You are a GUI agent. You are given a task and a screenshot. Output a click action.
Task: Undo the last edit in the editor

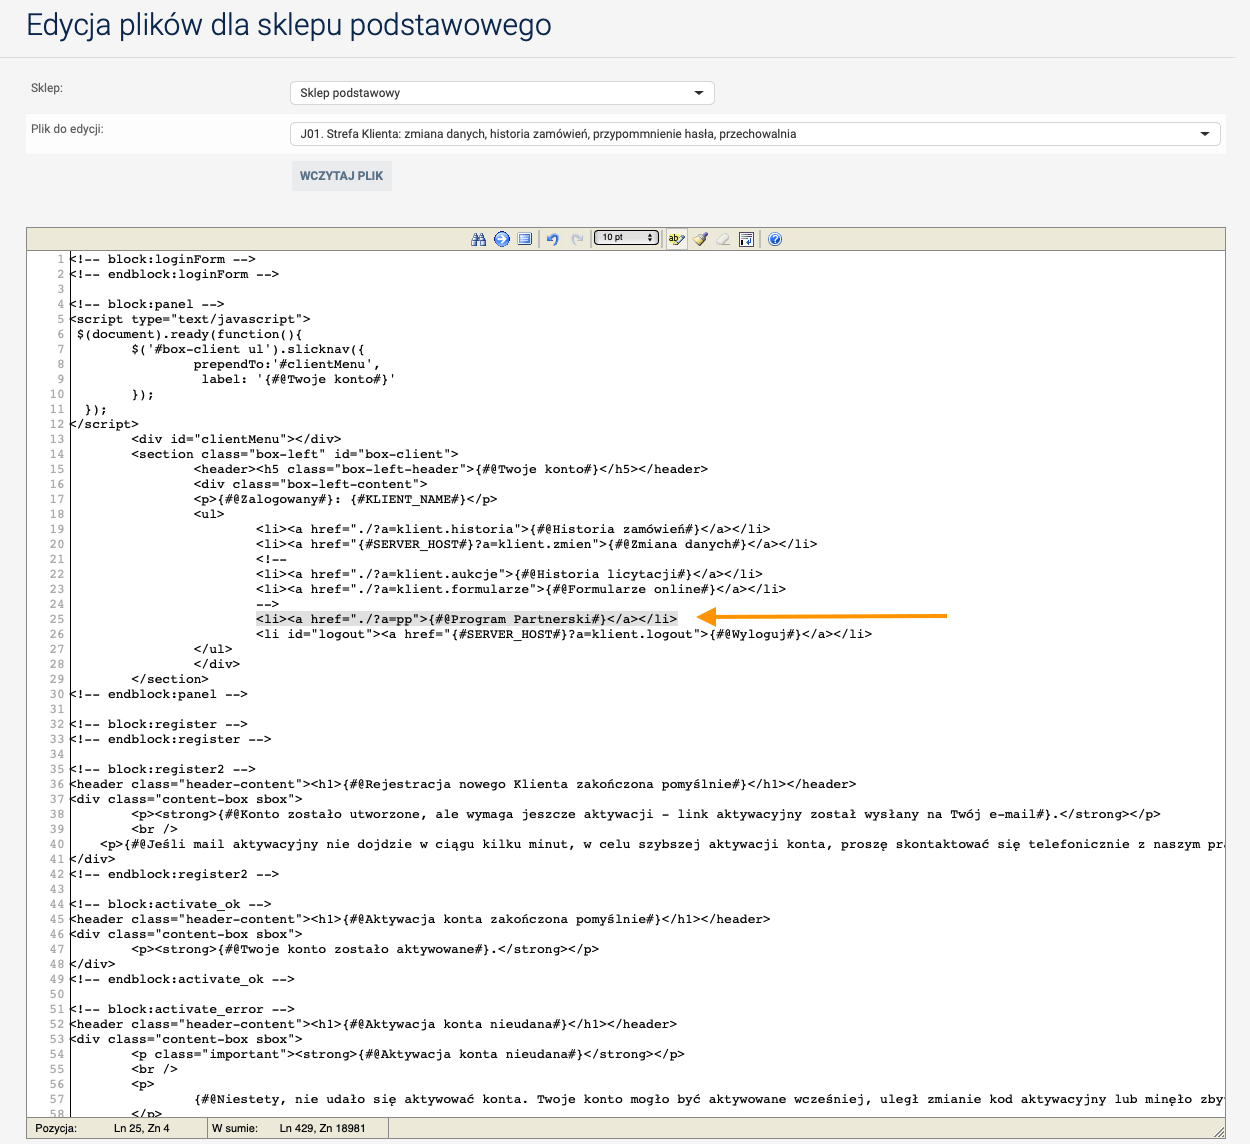tap(553, 239)
